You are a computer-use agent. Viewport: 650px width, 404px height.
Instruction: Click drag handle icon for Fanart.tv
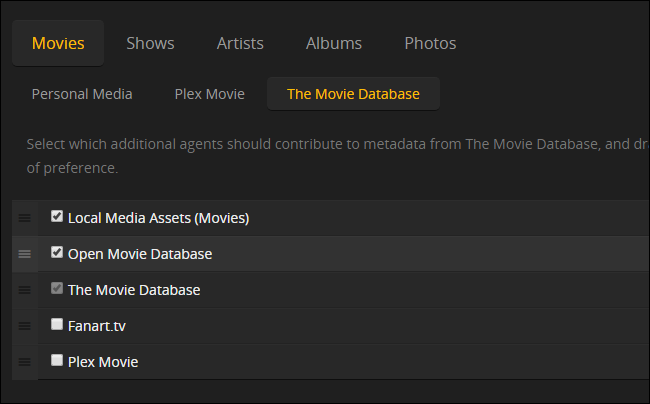coord(25,326)
